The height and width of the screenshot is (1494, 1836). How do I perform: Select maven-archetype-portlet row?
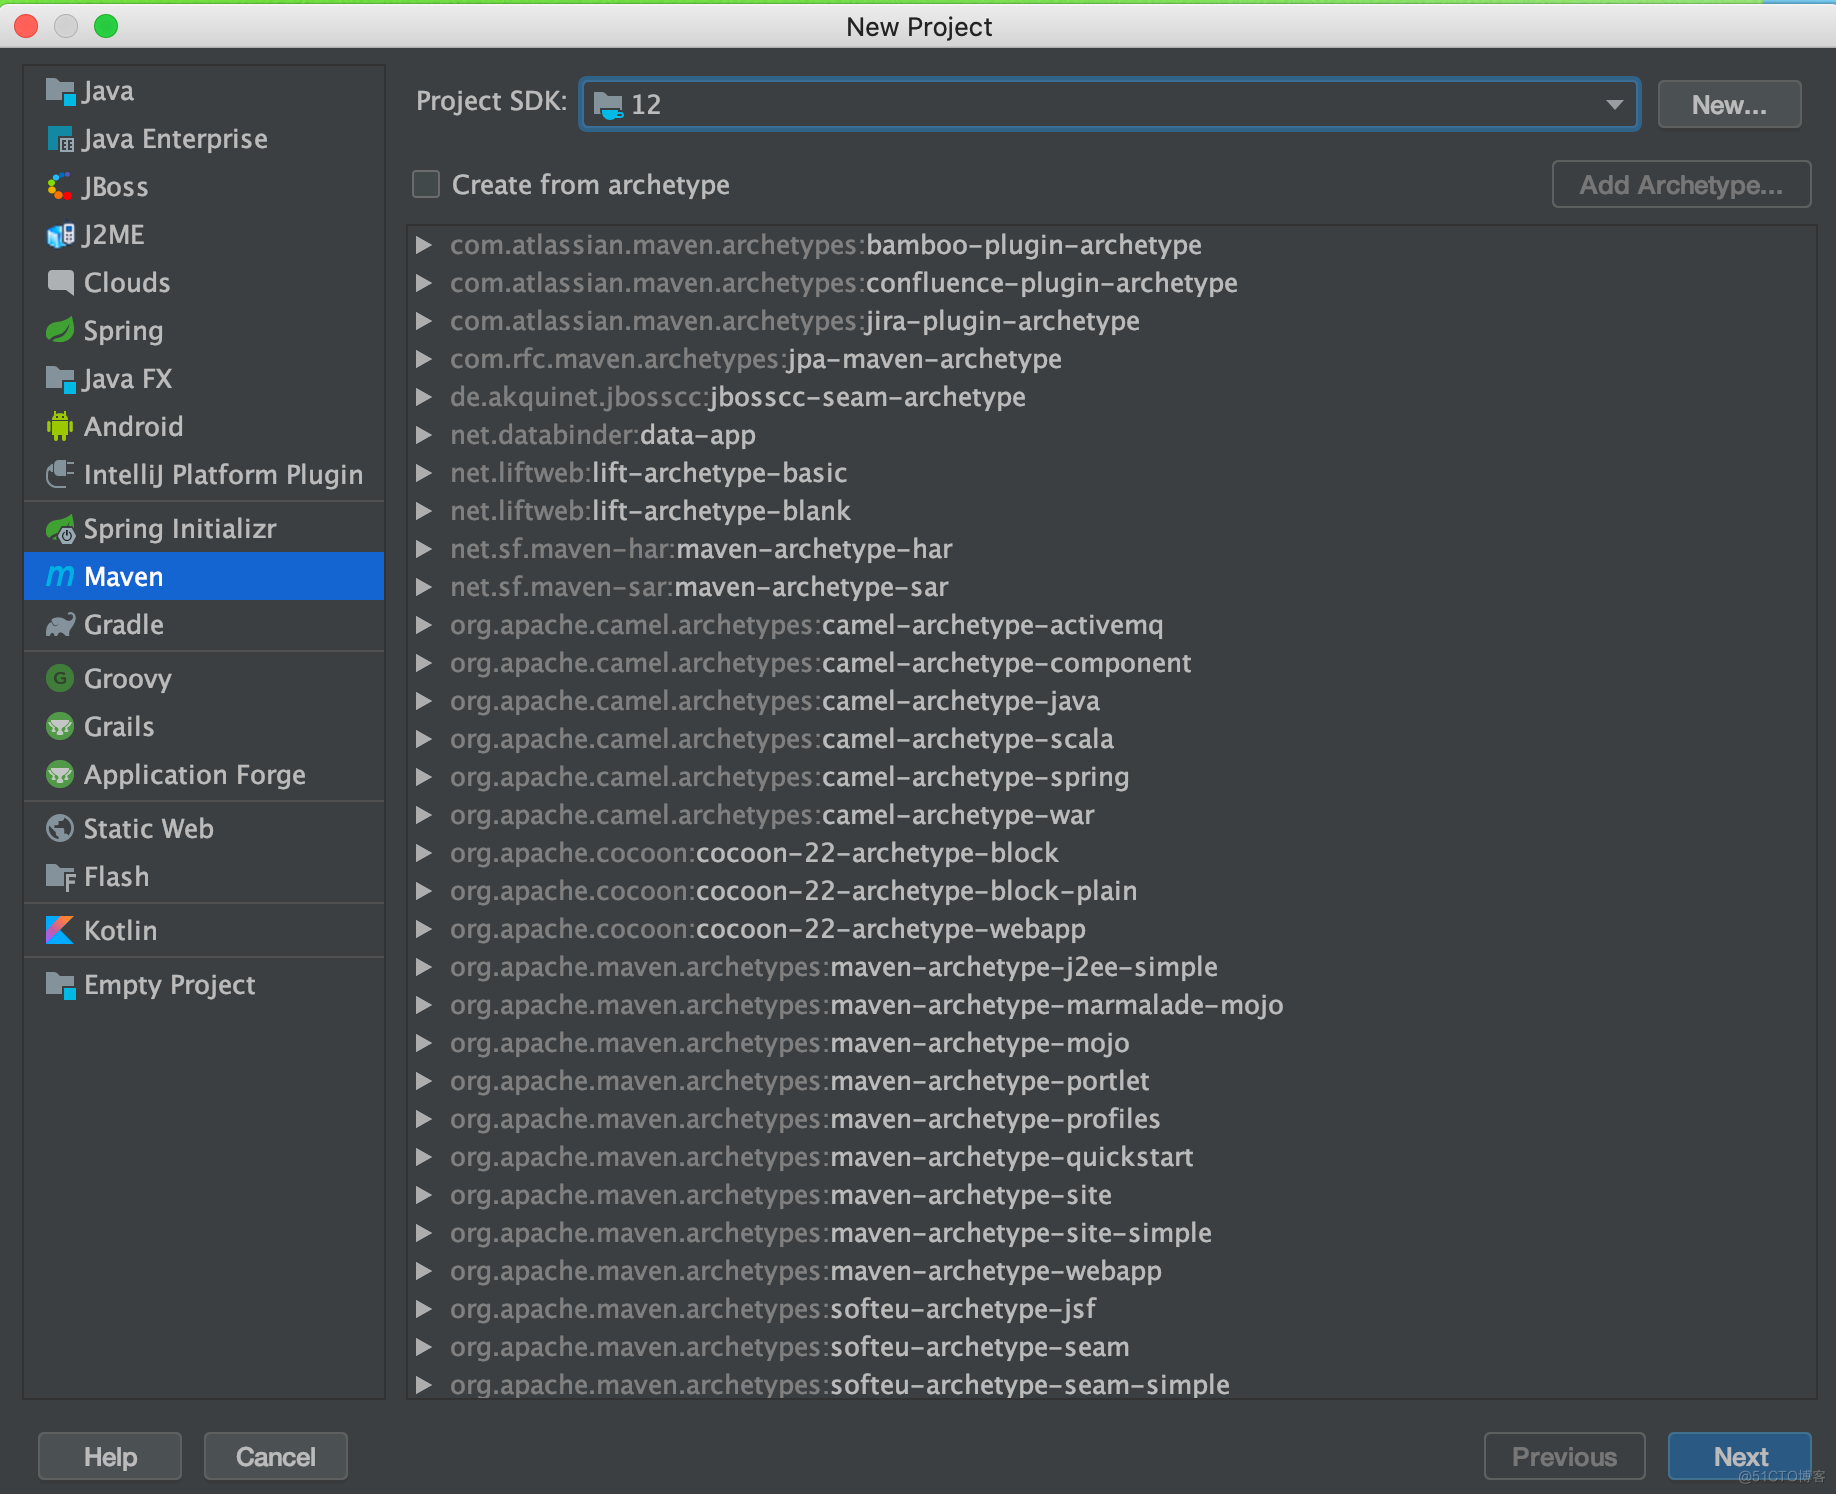[1112, 1081]
